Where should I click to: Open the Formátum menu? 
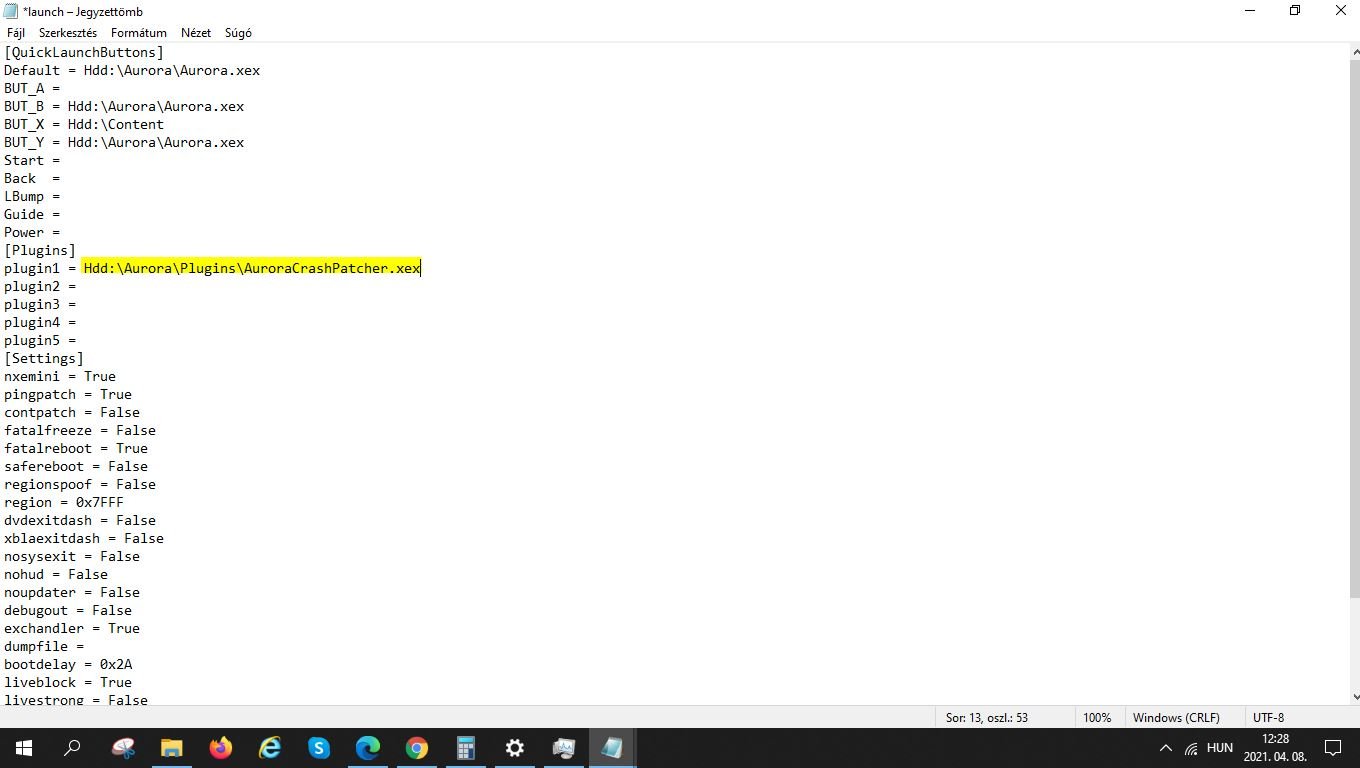139,32
